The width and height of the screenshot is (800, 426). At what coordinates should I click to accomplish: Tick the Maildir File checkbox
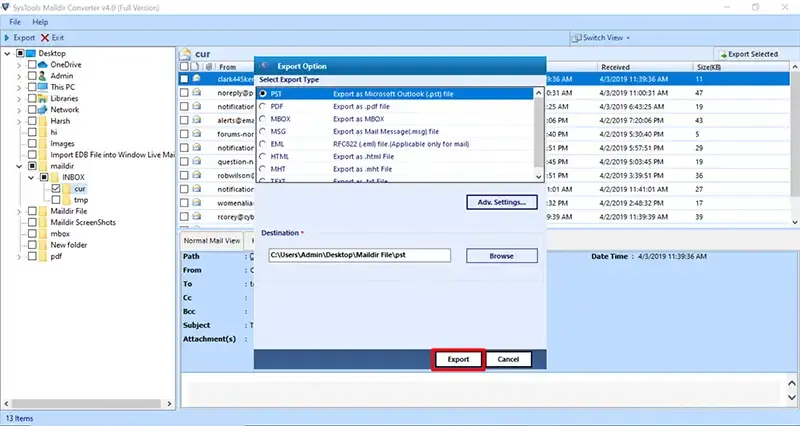32,211
